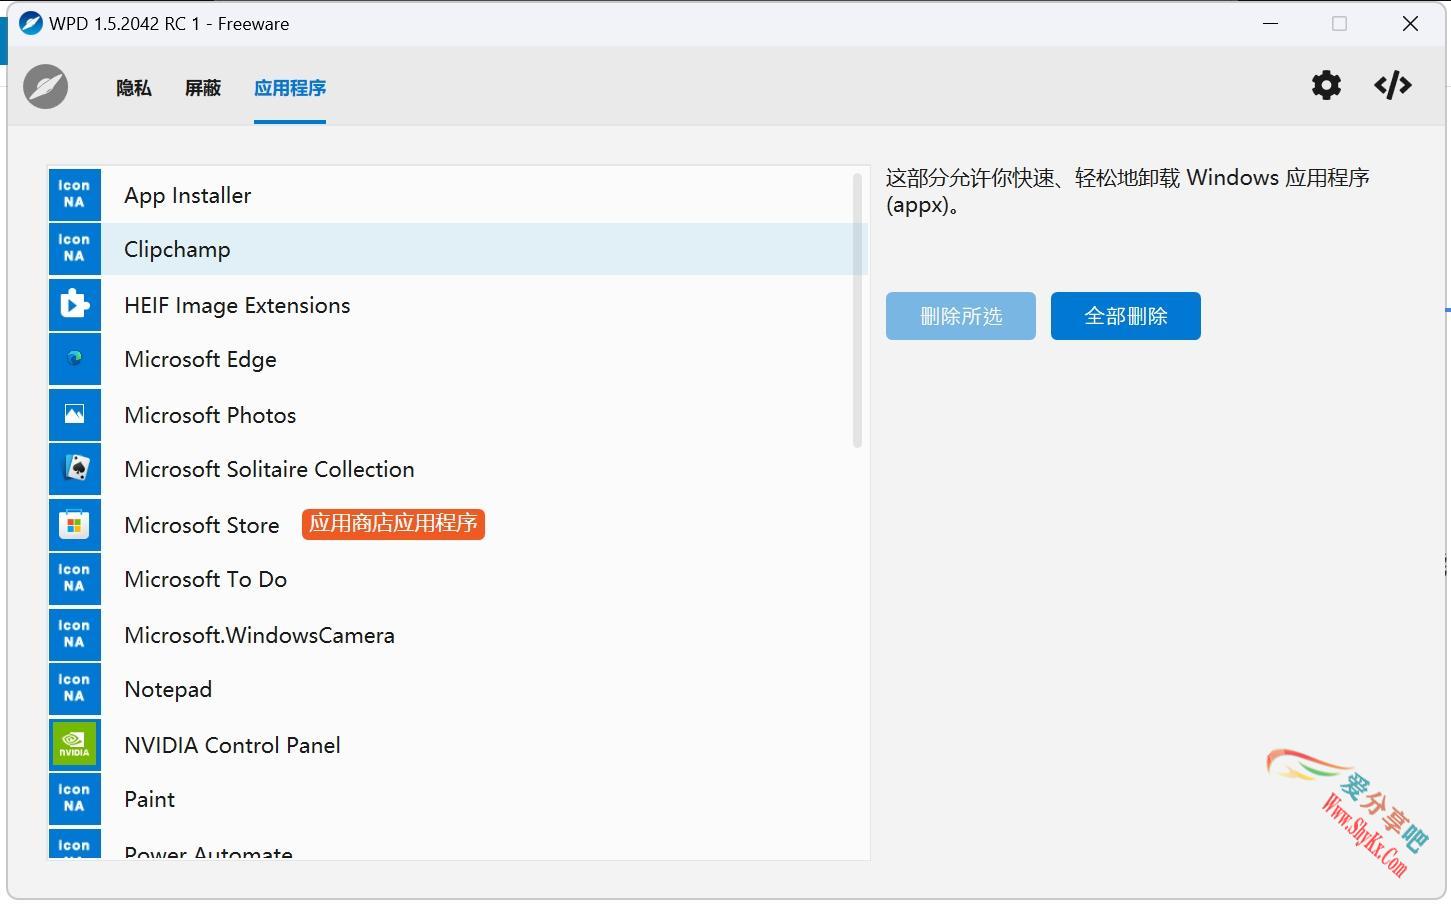Click Clipchamp's Icon NA tile
Viewport: 1451px width, 905px height.
[75, 249]
